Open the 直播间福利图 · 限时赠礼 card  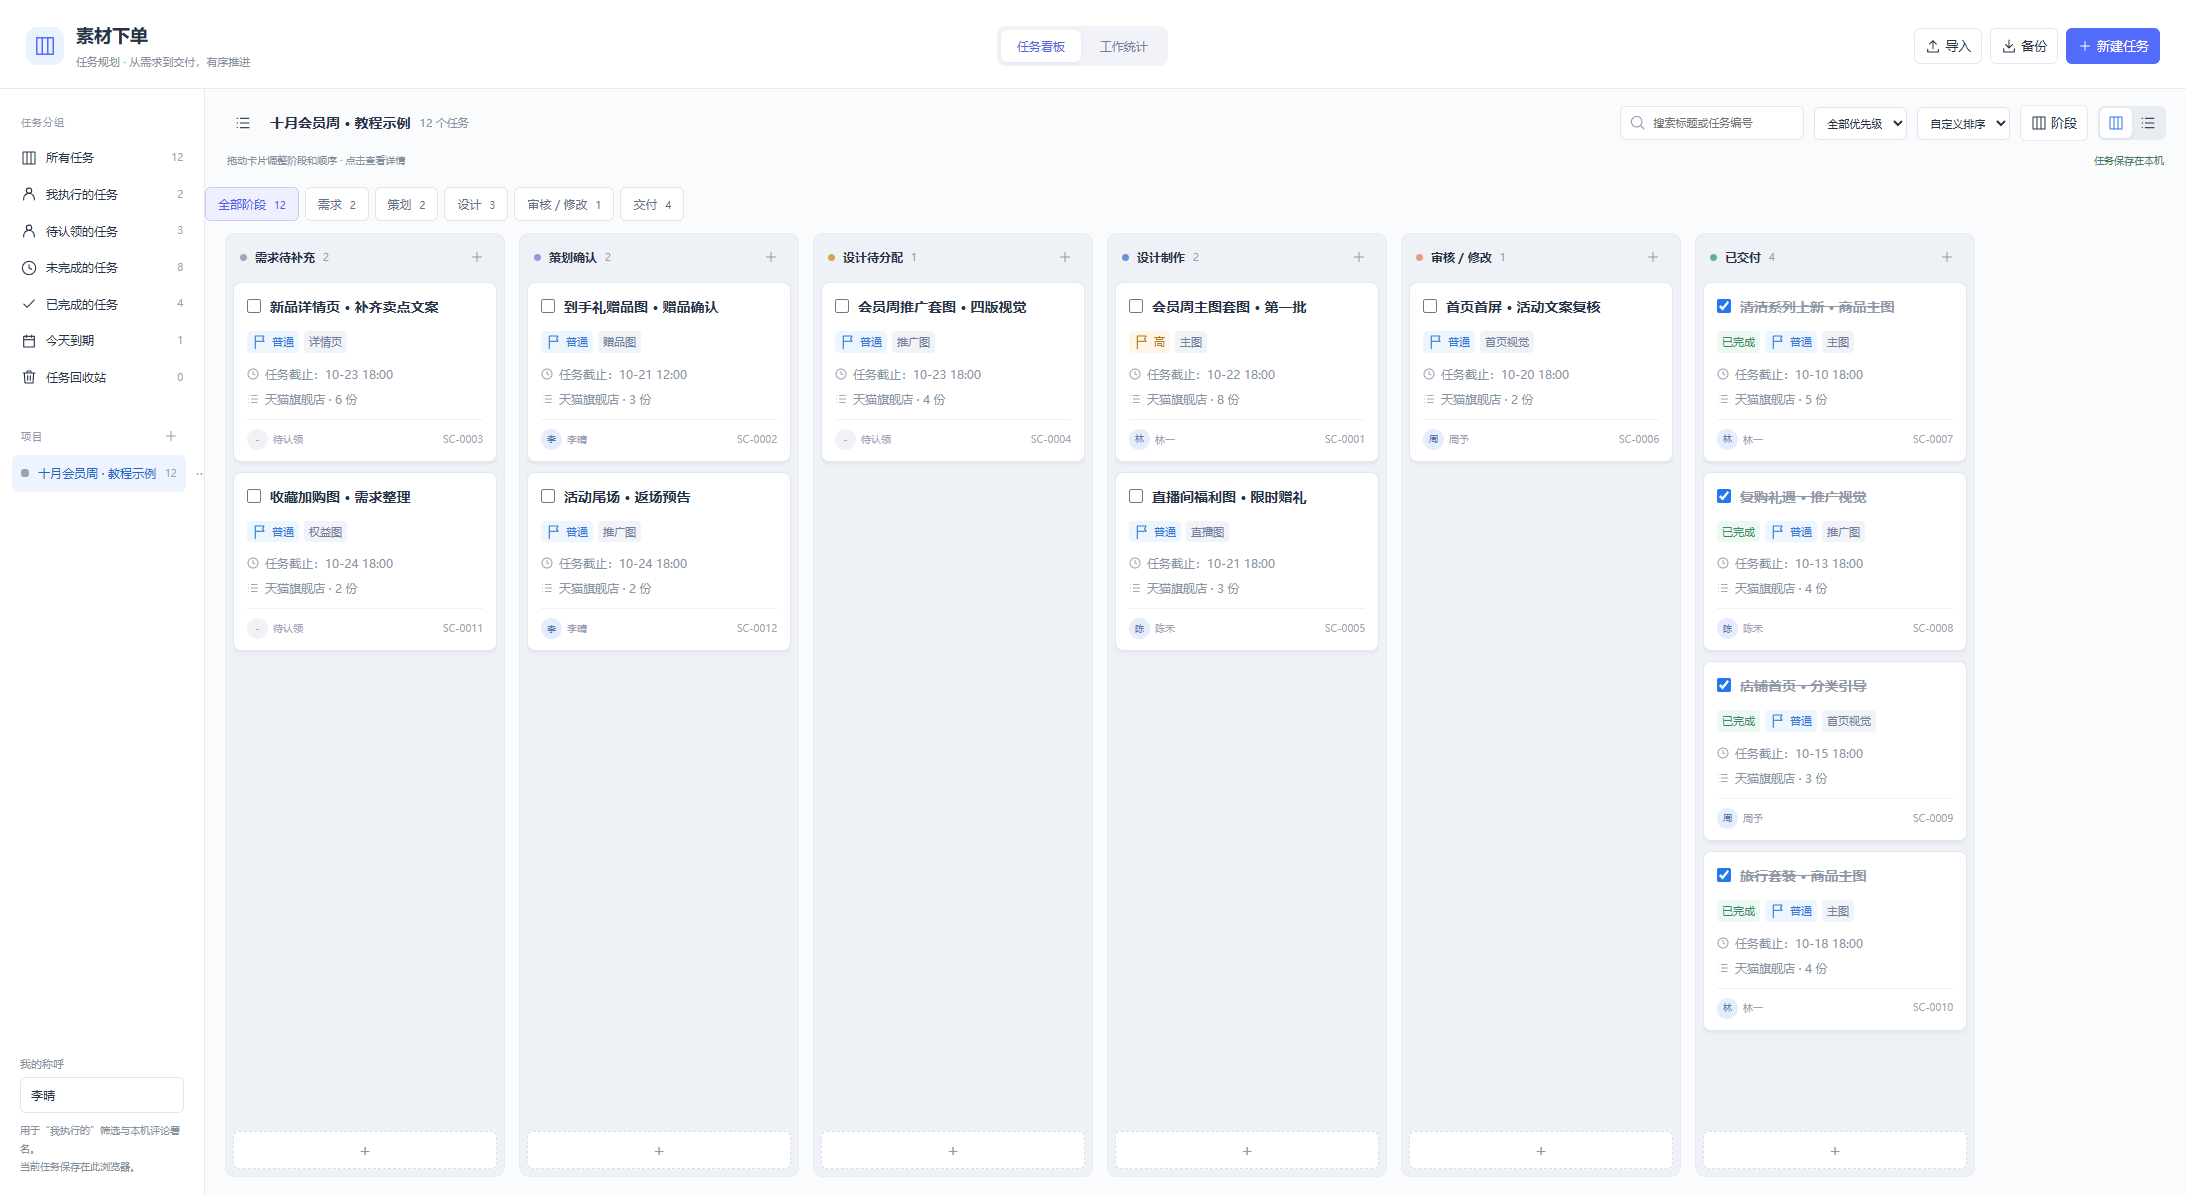point(1247,562)
